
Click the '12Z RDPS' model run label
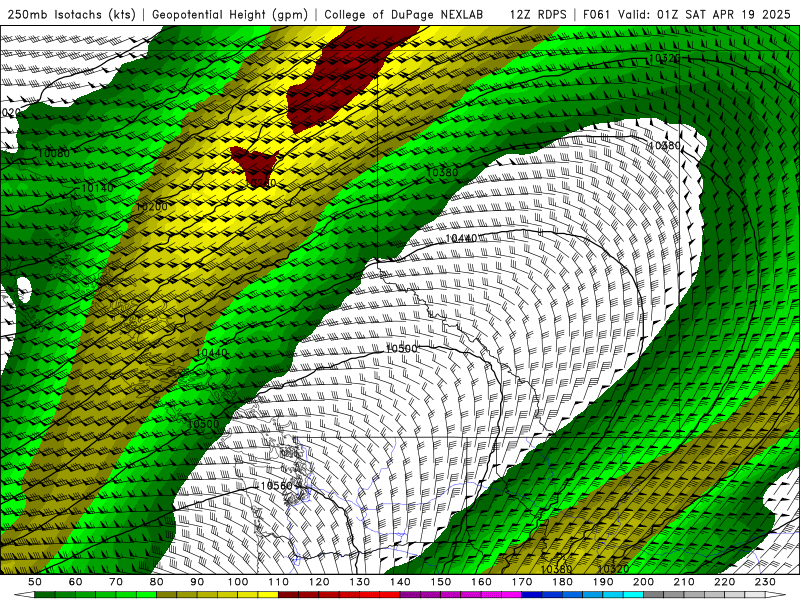[538, 14]
